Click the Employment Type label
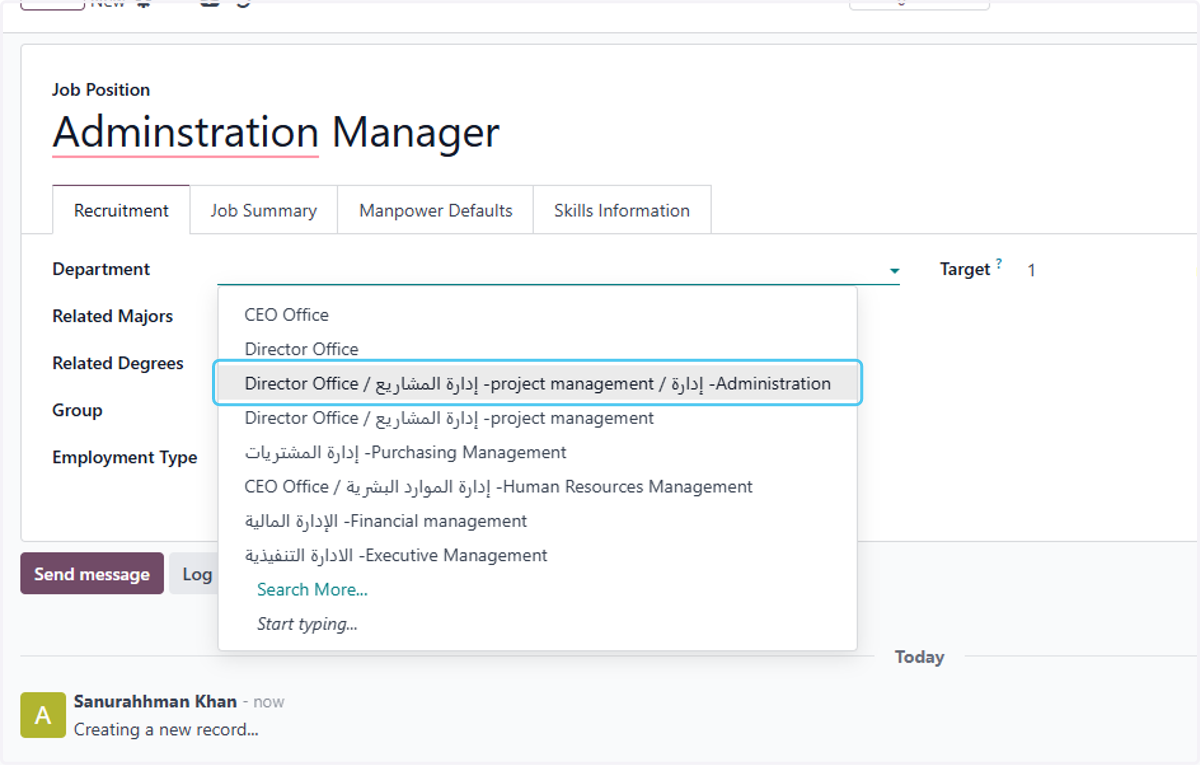1200x765 pixels. pyautogui.click(x=125, y=457)
